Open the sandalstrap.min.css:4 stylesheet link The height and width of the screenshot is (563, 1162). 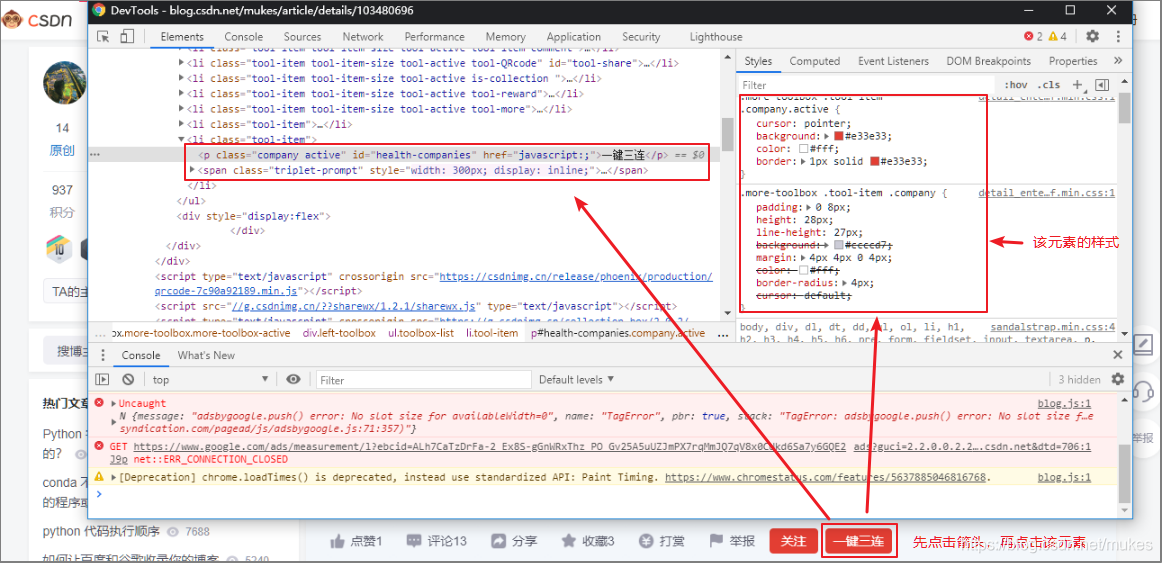pos(1052,327)
